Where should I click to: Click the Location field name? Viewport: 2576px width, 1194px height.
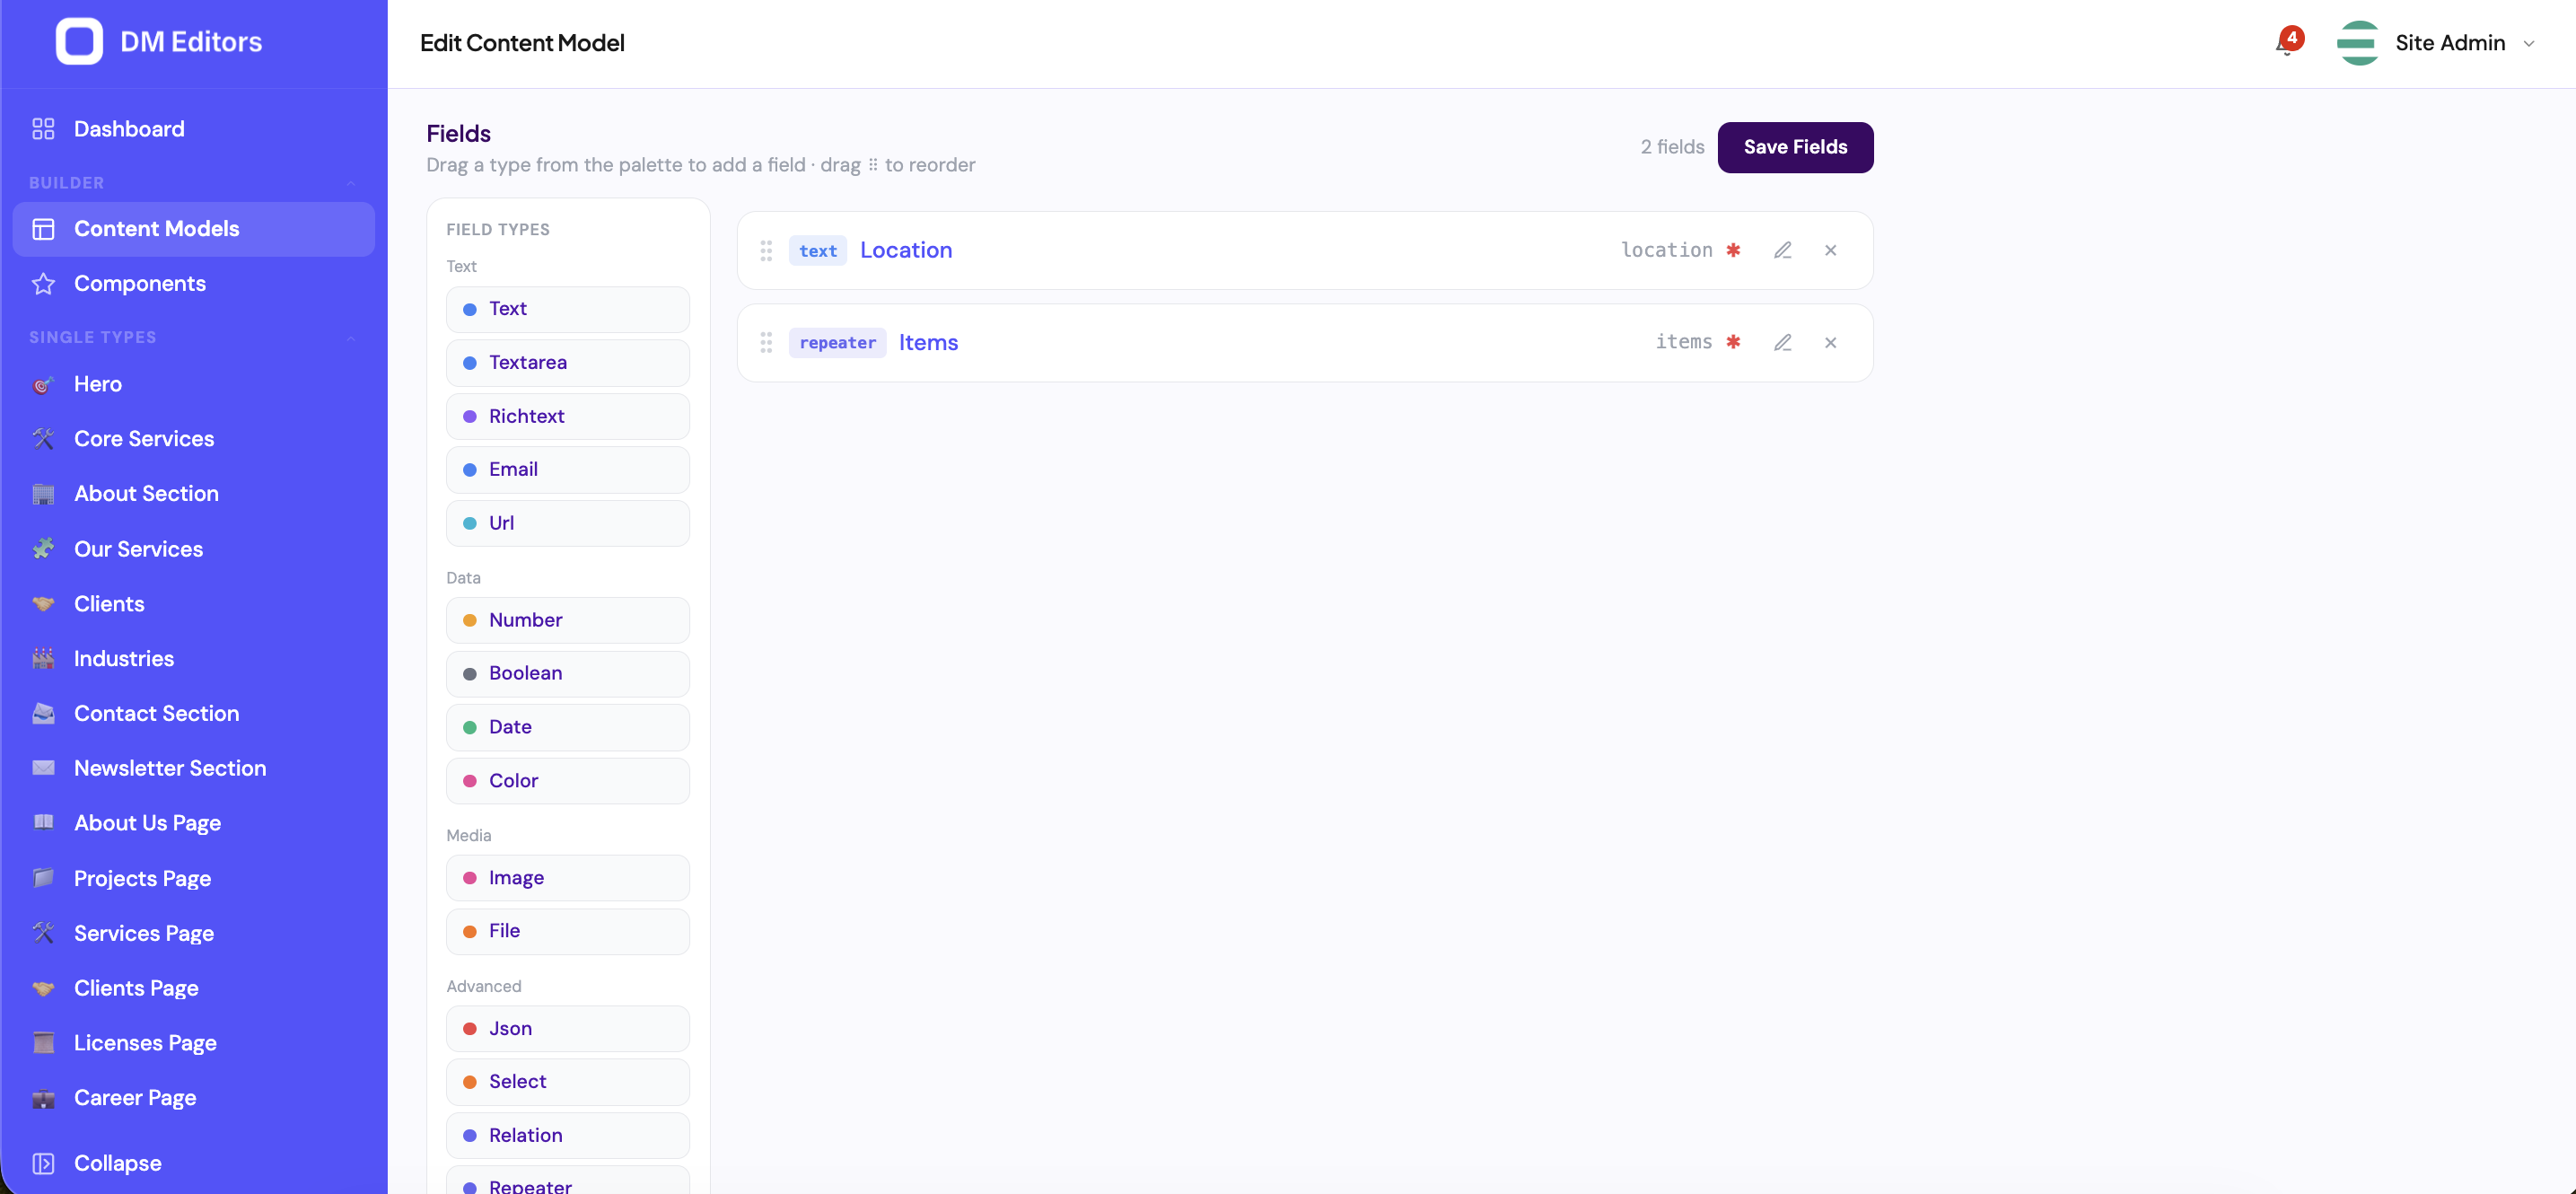point(906,250)
